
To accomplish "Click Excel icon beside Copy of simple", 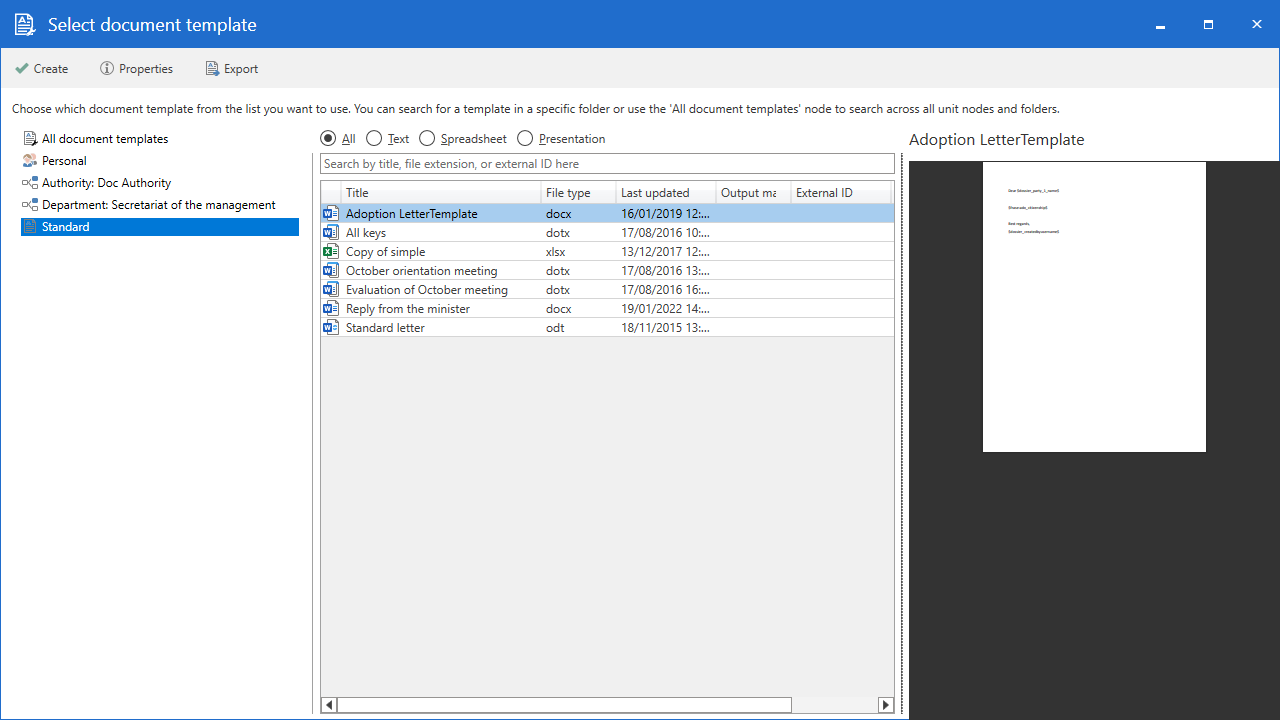I will tap(331, 252).
